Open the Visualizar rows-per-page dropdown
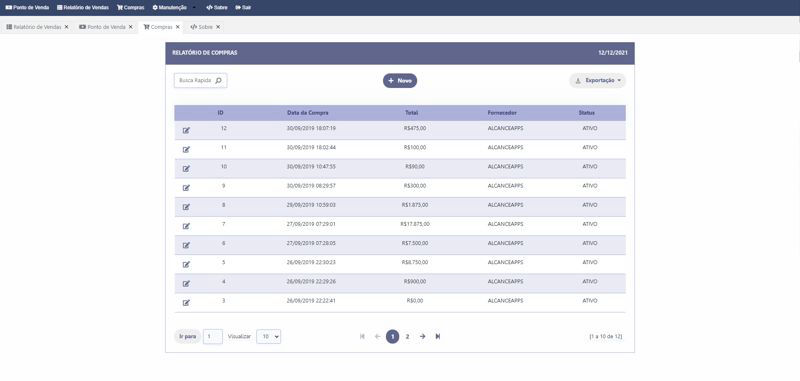This screenshot has height=381, width=800. tap(268, 337)
